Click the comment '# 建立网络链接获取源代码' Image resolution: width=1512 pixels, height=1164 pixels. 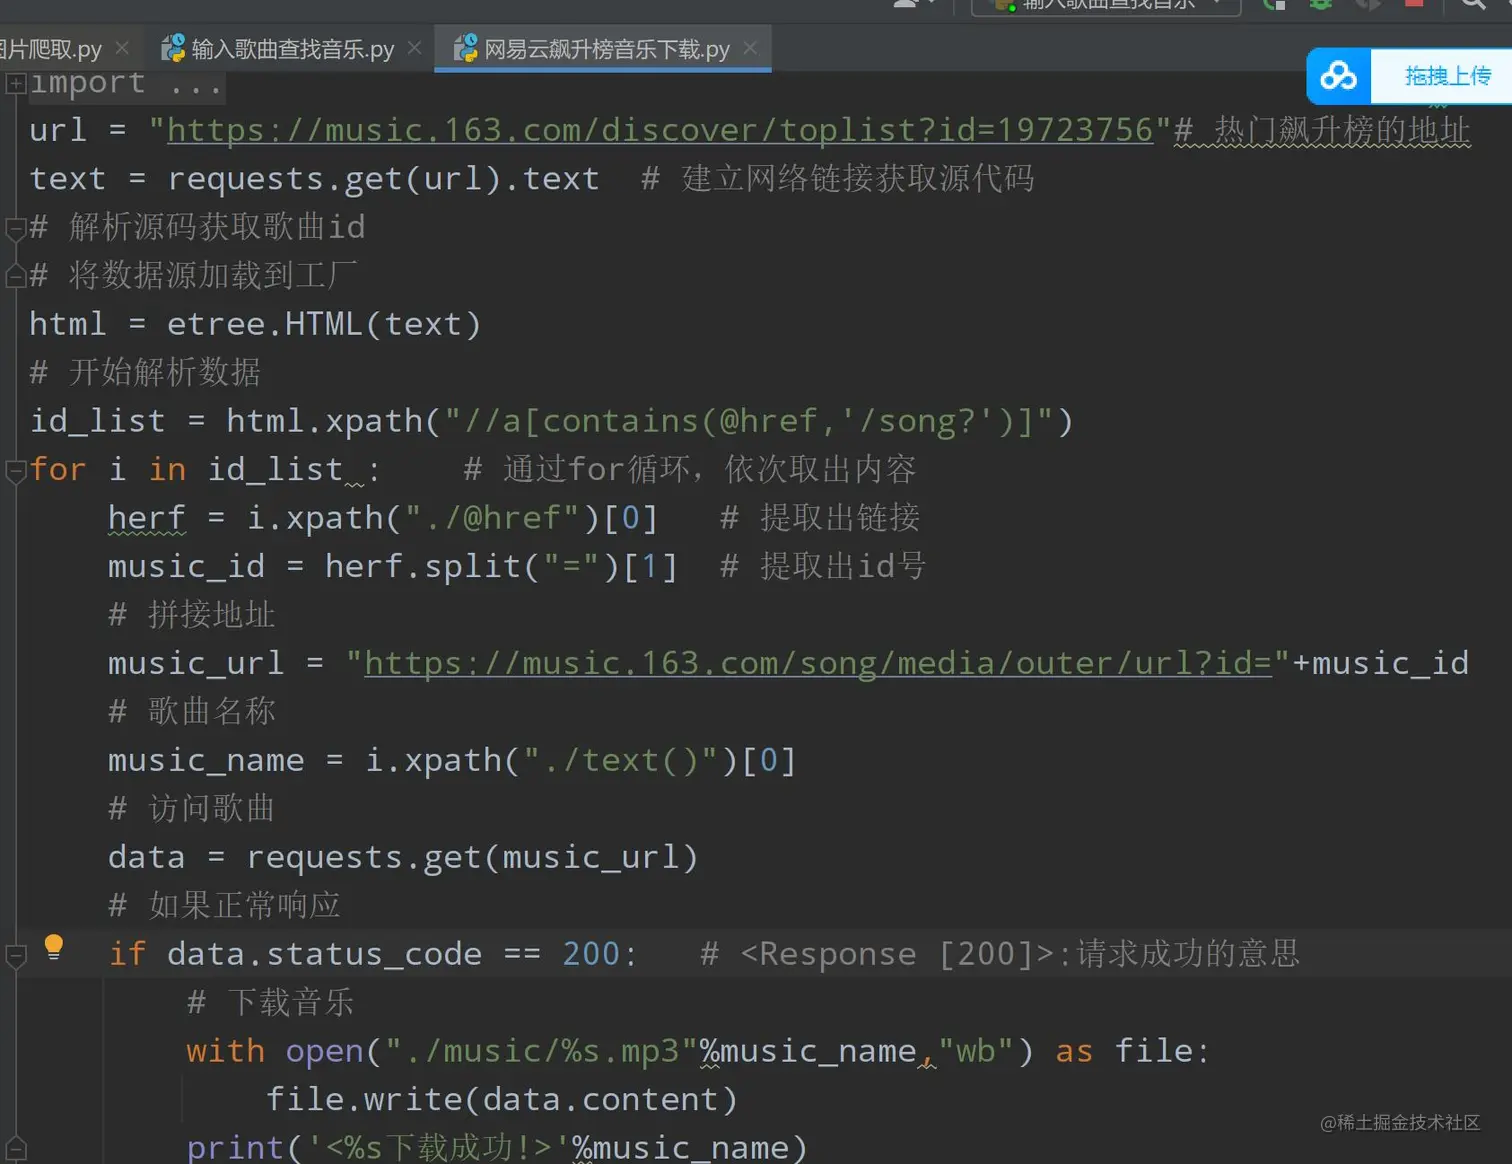click(x=838, y=179)
